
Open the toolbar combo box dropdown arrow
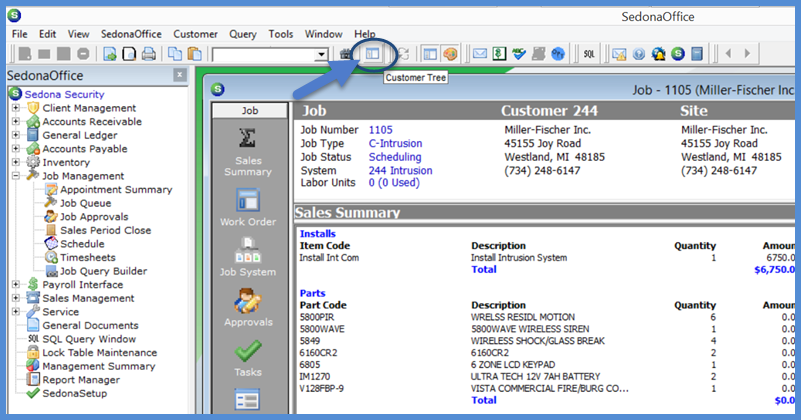[321, 54]
